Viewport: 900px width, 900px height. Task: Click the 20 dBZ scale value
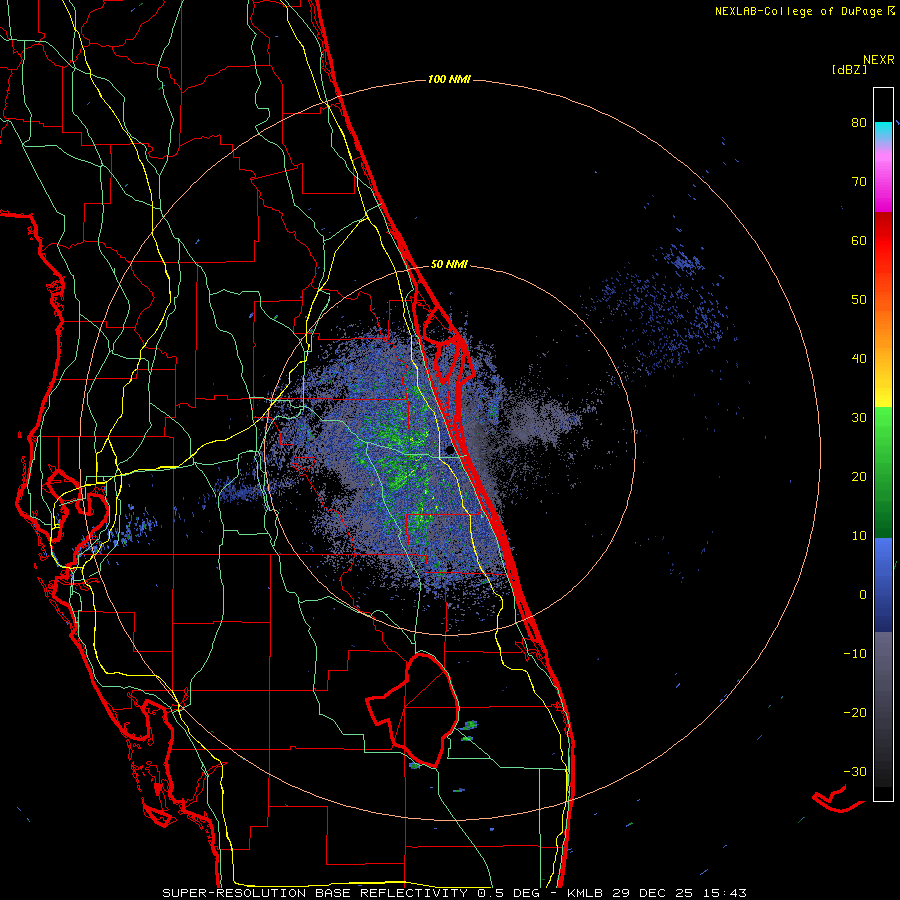tap(859, 476)
